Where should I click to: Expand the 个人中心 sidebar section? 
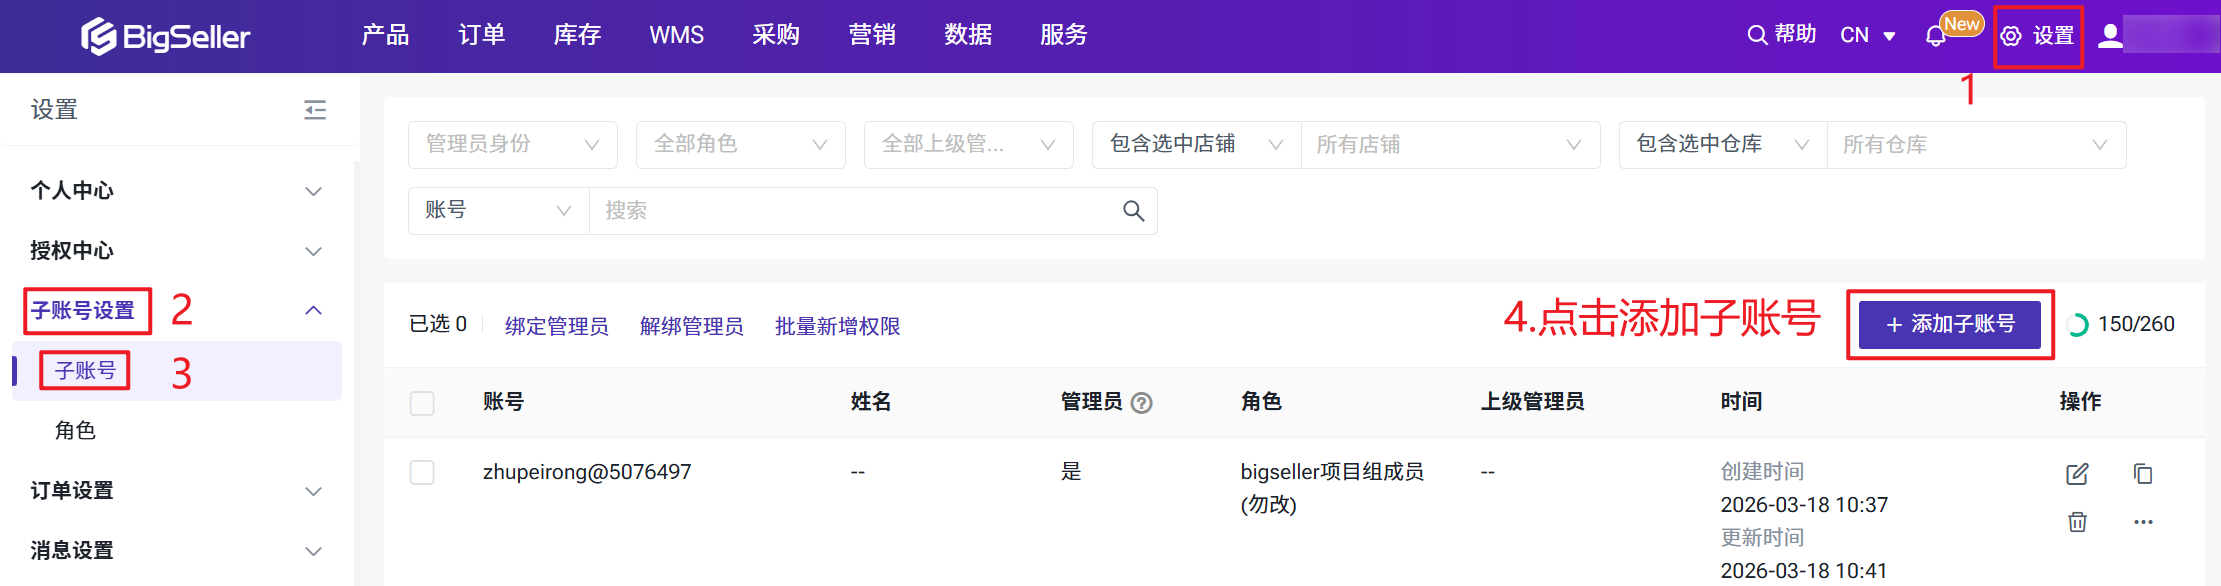pyautogui.click(x=176, y=191)
